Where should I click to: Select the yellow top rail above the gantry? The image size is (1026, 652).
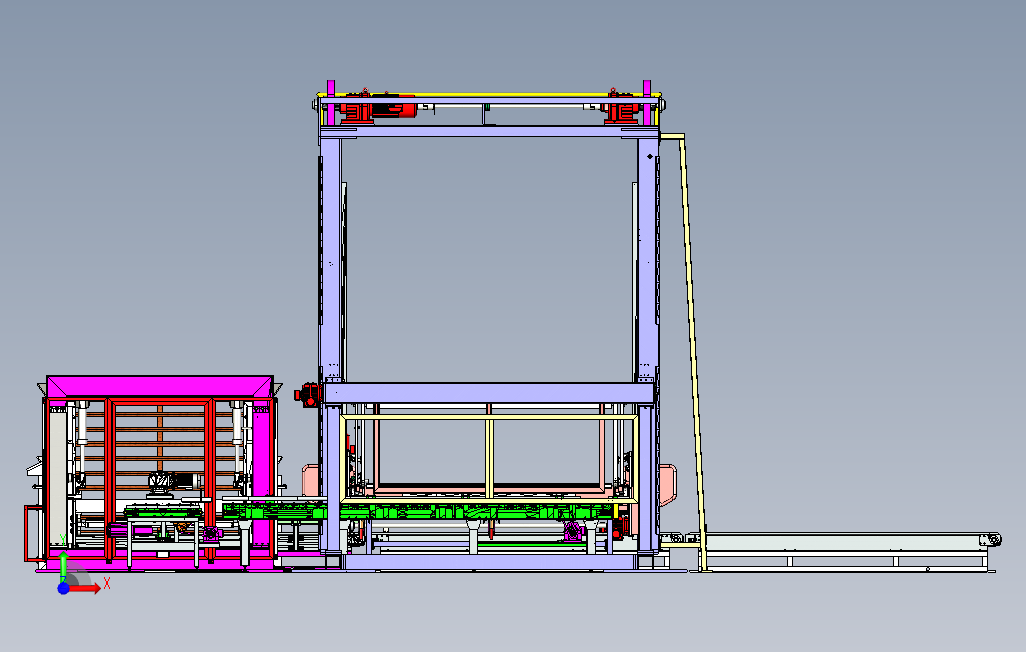pos(489,95)
